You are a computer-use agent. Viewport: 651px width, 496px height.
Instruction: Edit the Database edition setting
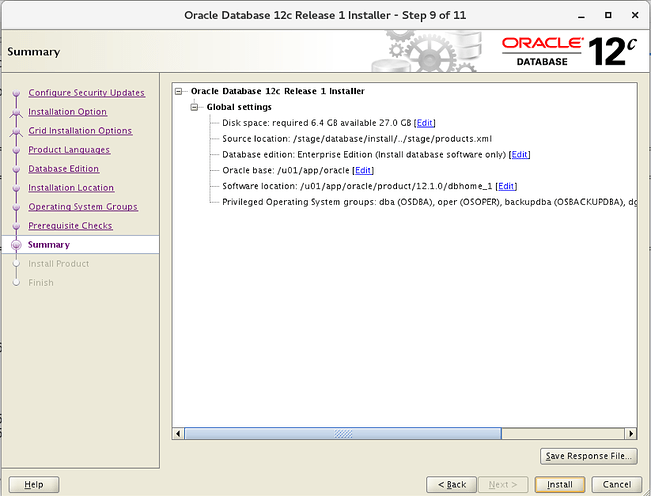coord(519,154)
